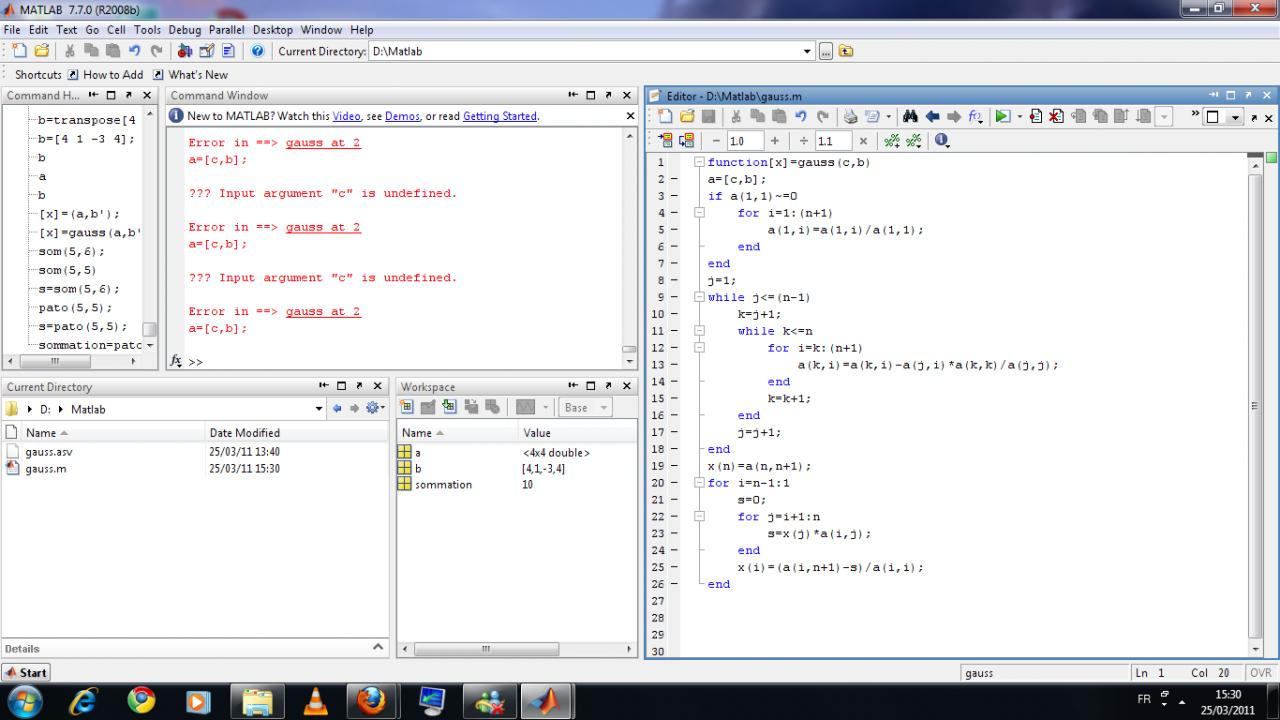The height and width of the screenshot is (720, 1280).
Task: Open the Current Directory gear actions dropdown
Action: [x=375, y=408]
